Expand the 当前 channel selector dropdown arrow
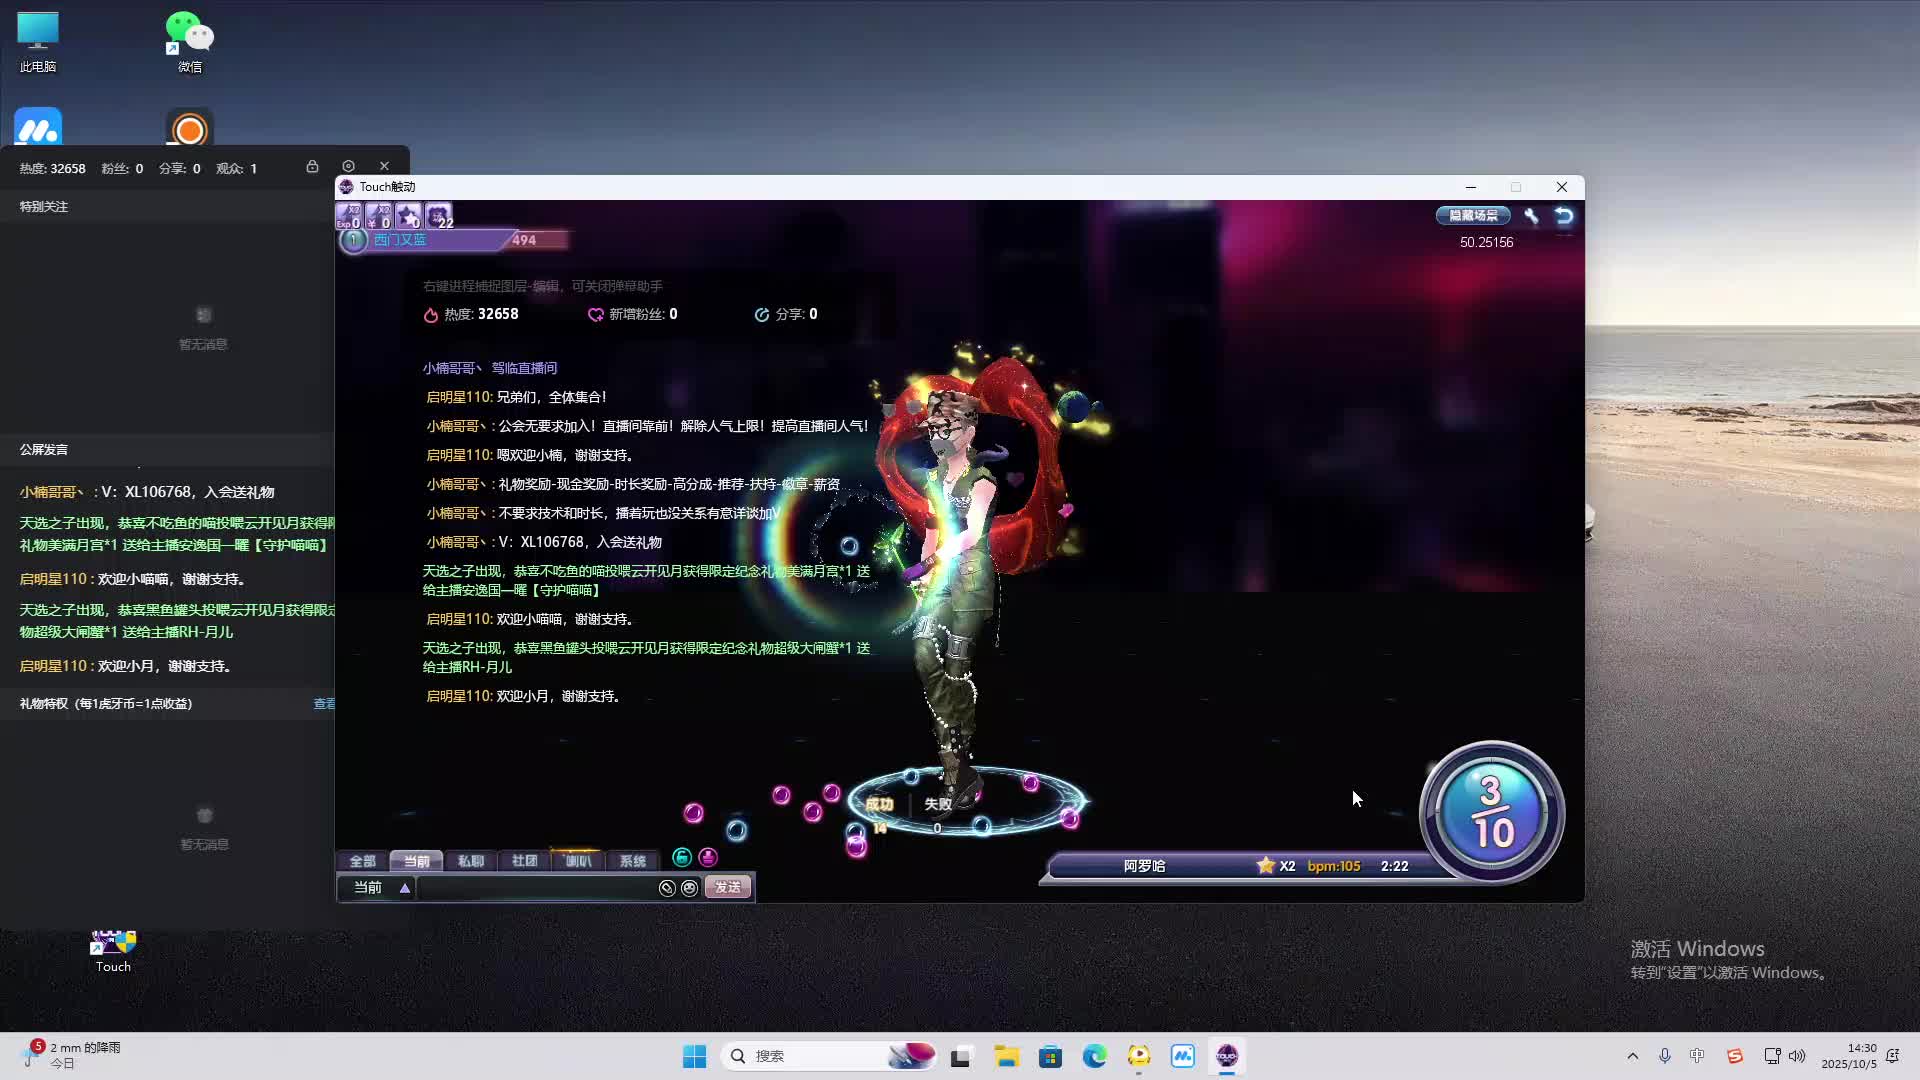This screenshot has height=1080, width=1920. 405,888
